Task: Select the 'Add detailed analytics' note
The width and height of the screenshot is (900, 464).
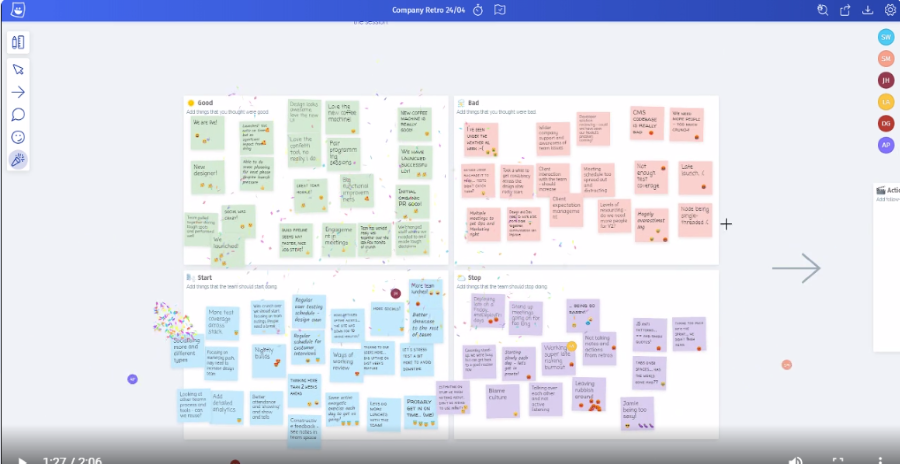Action: point(227,407)
